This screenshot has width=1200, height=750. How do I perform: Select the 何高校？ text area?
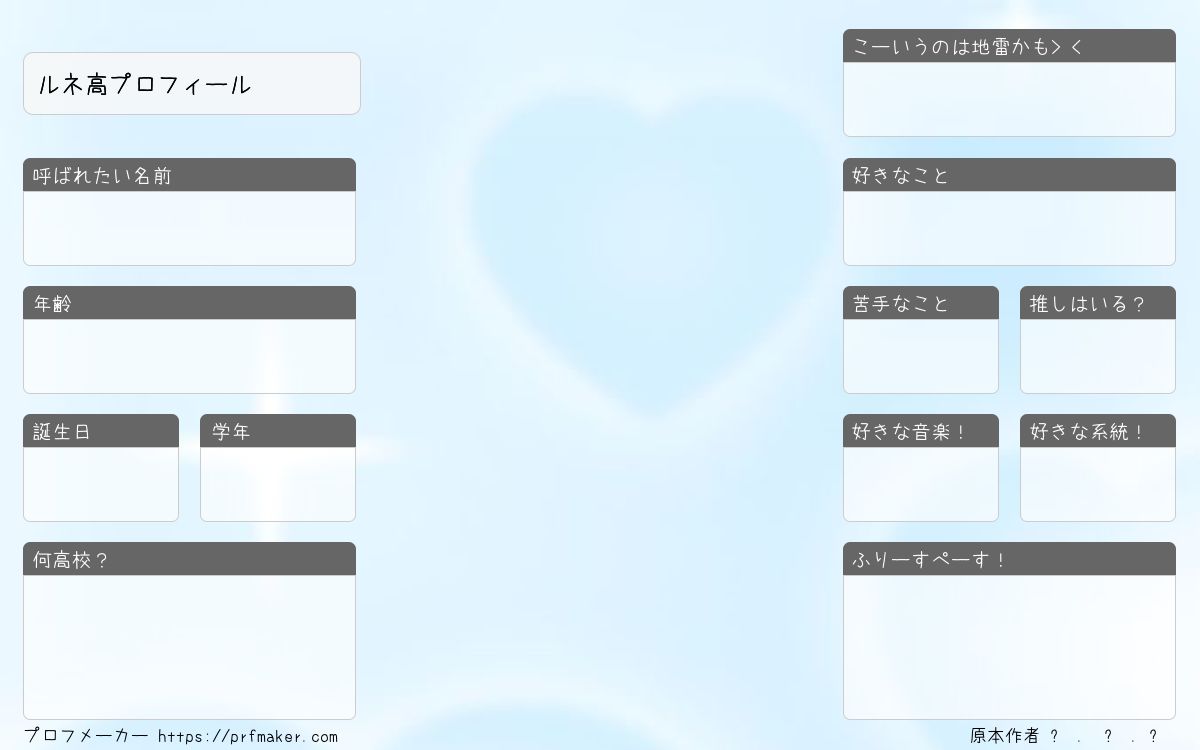tap(189, 647)
